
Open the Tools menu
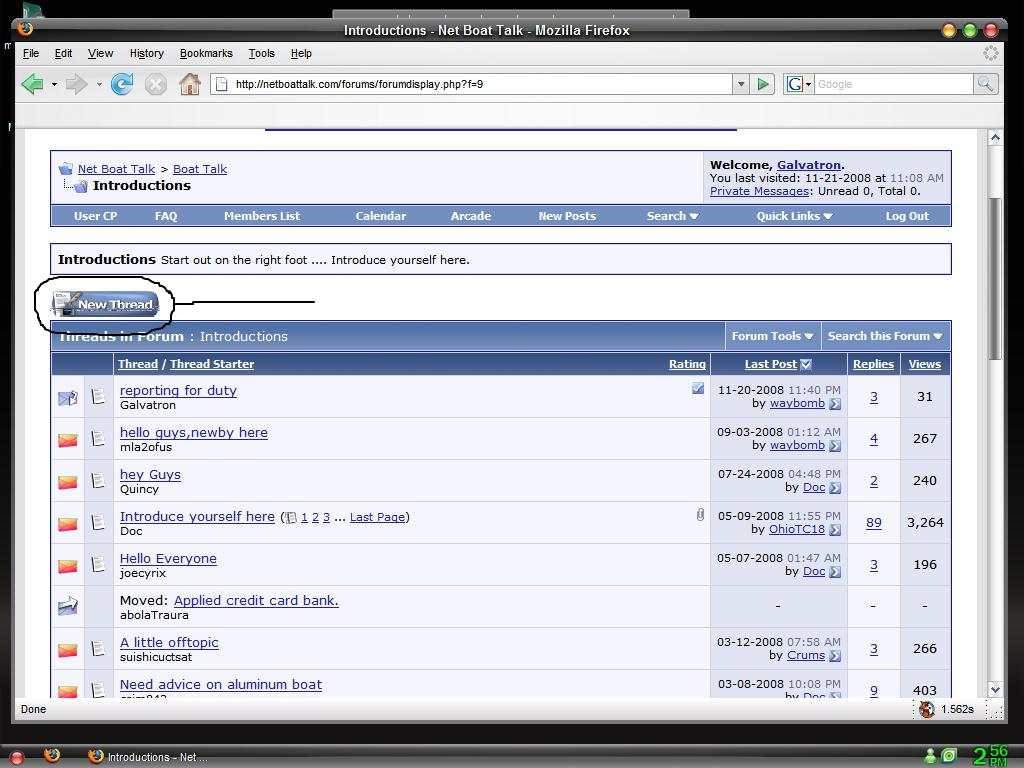[261, 54]
